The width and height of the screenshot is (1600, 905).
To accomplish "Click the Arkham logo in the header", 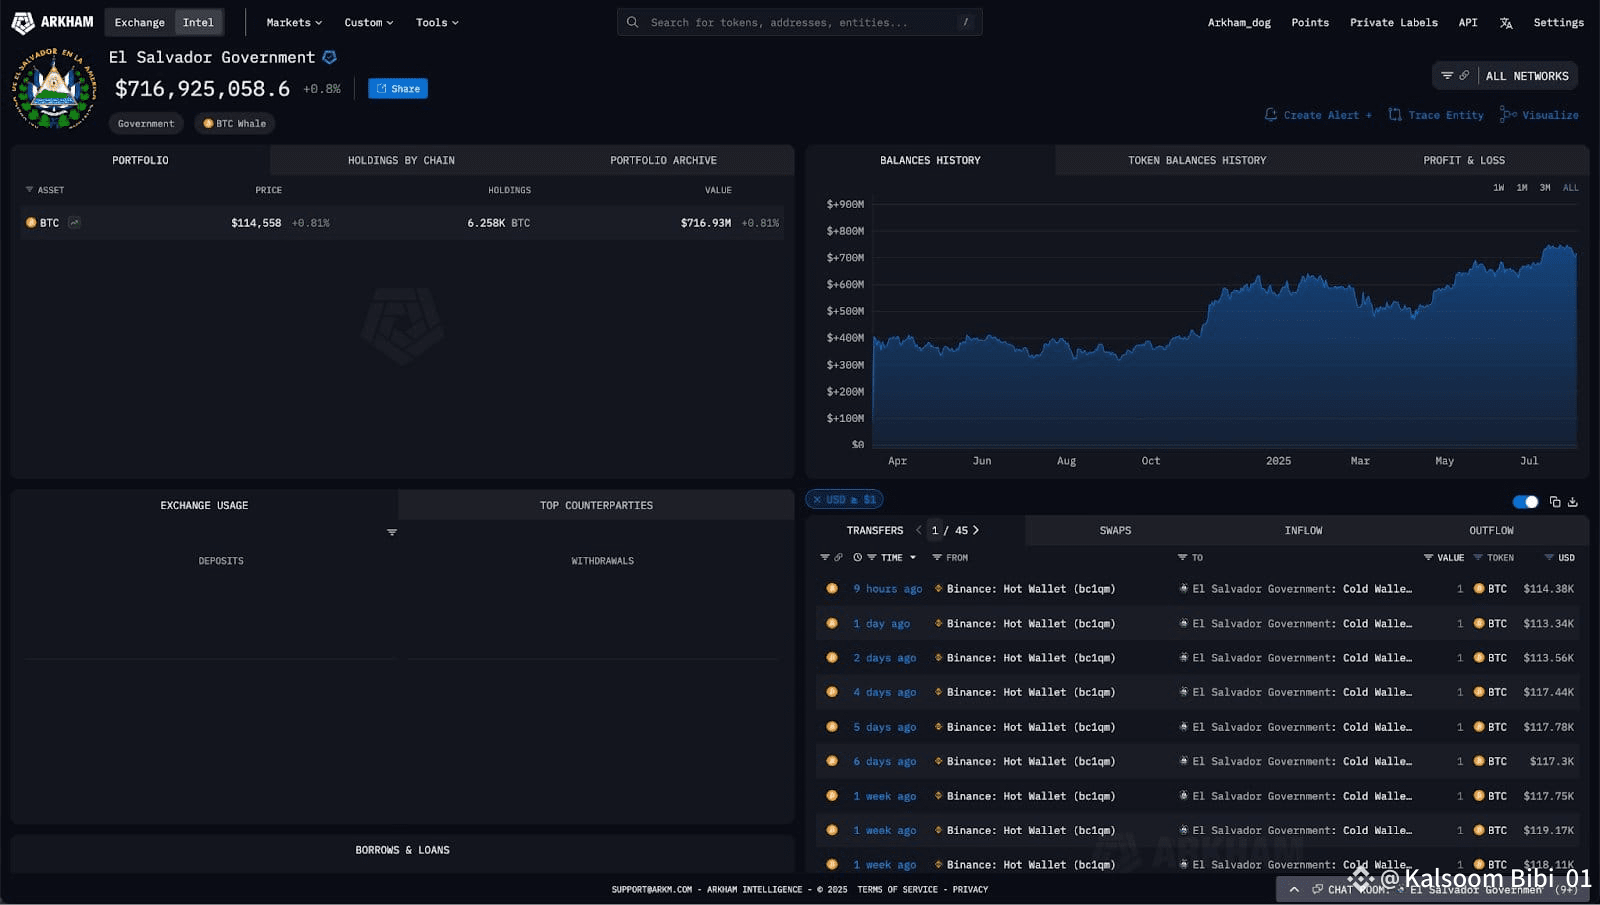I will point(52,22).
